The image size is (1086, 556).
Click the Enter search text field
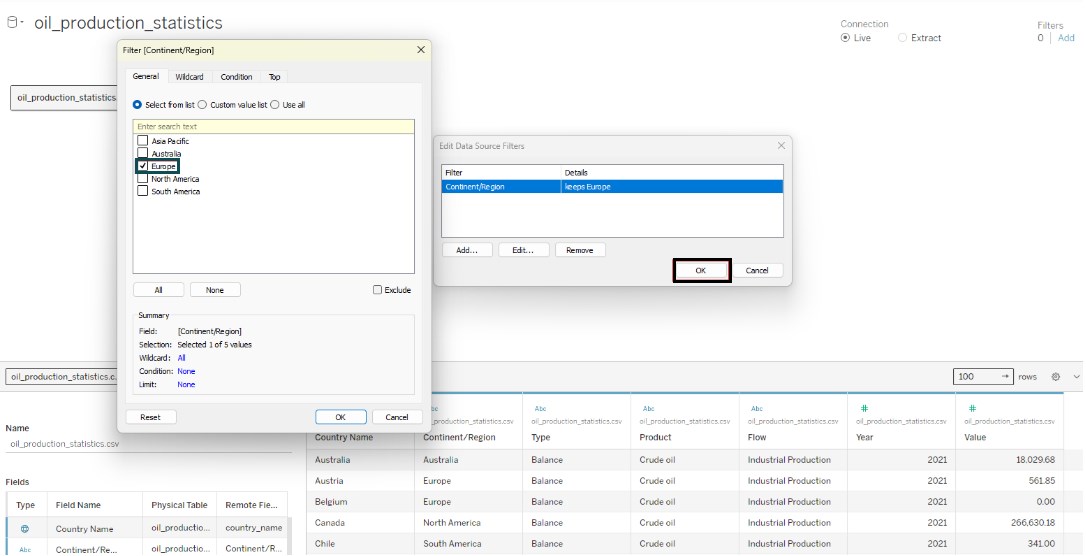tap(274, 127)
